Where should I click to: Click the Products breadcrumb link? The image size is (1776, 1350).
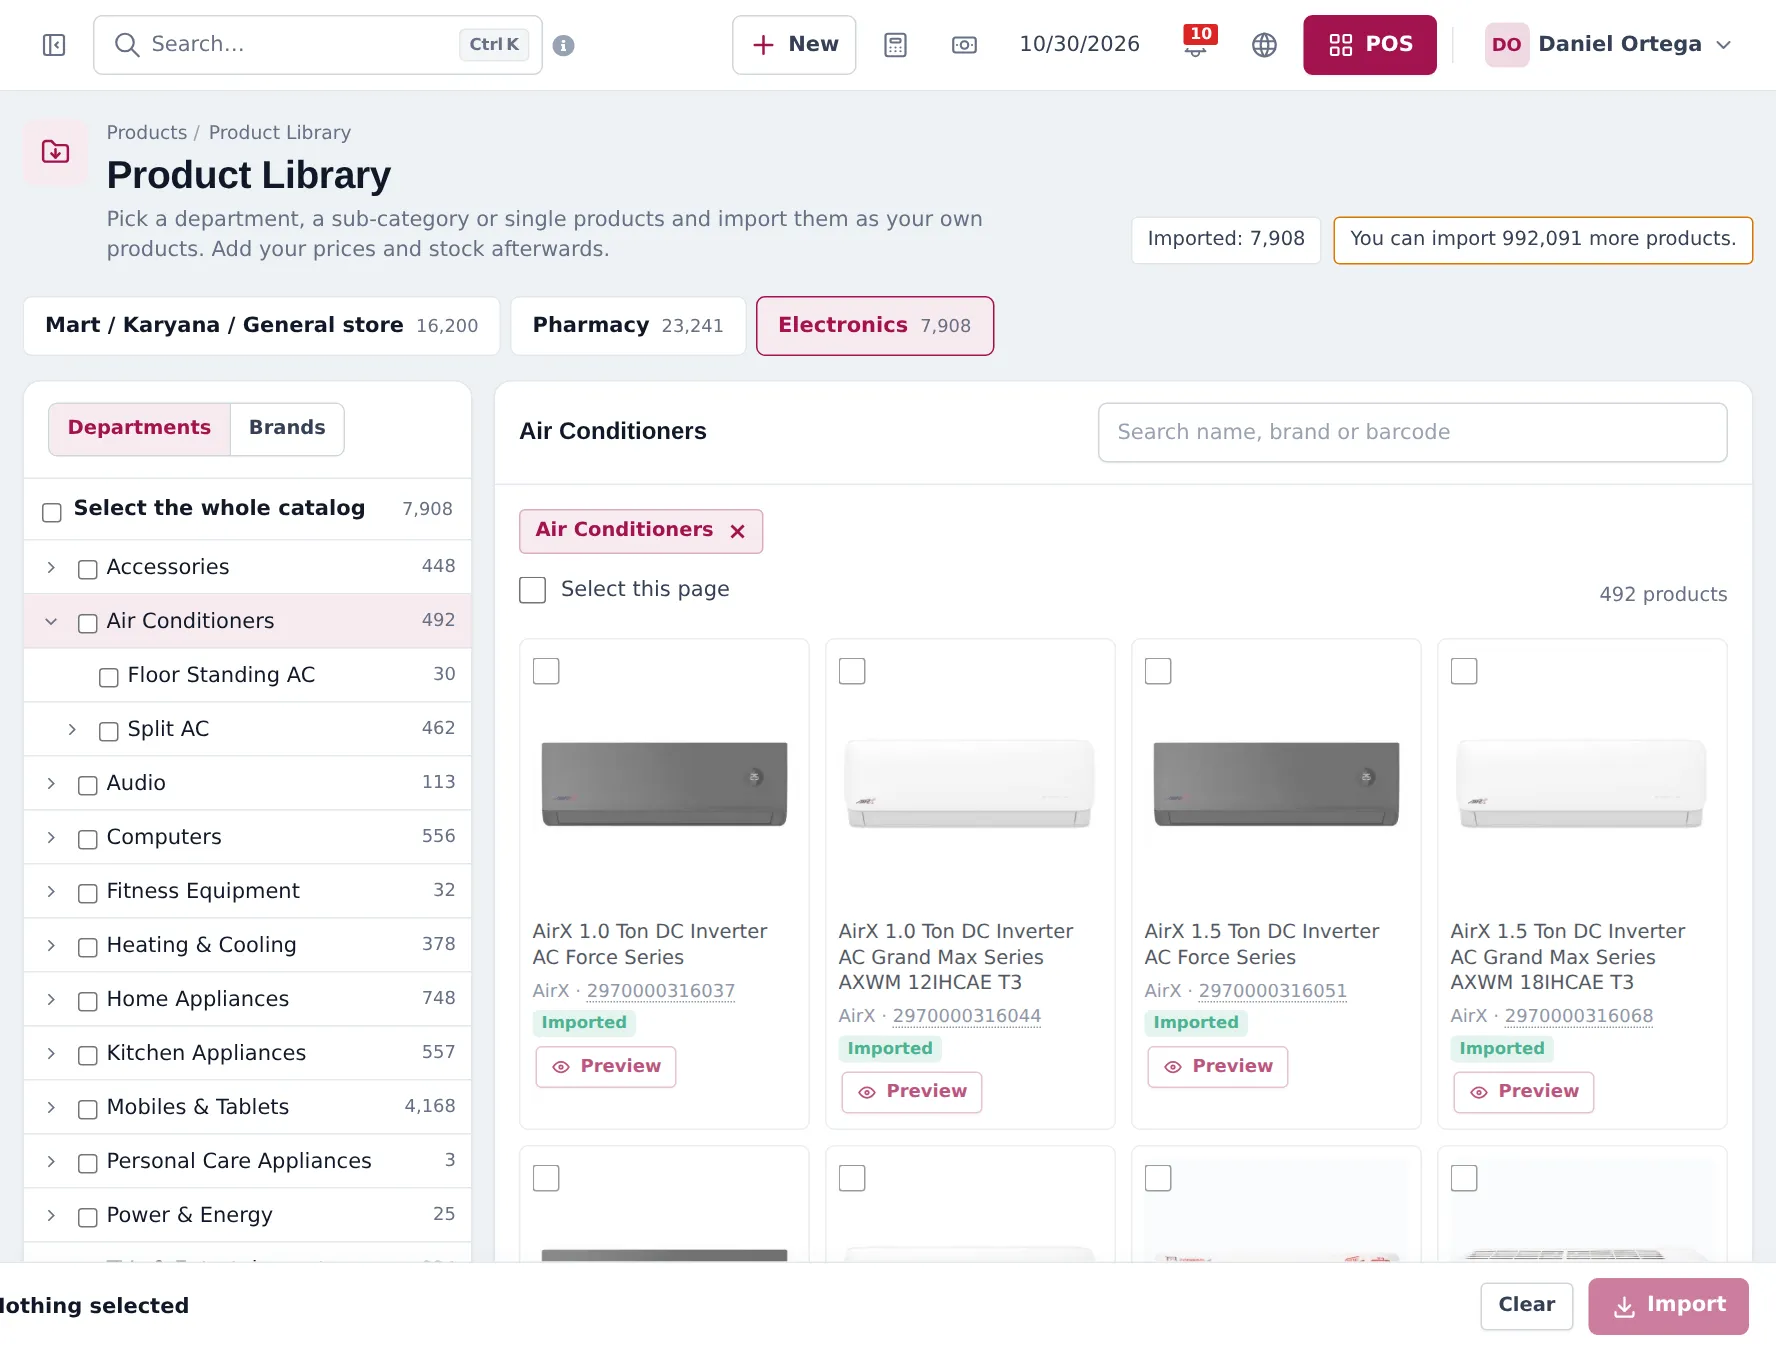147,133
